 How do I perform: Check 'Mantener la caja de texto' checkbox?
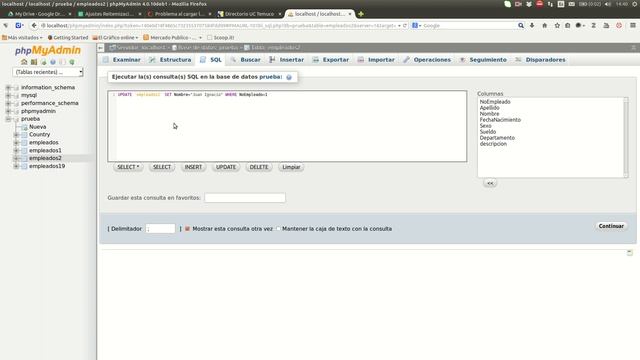click(x=278, y=229)
